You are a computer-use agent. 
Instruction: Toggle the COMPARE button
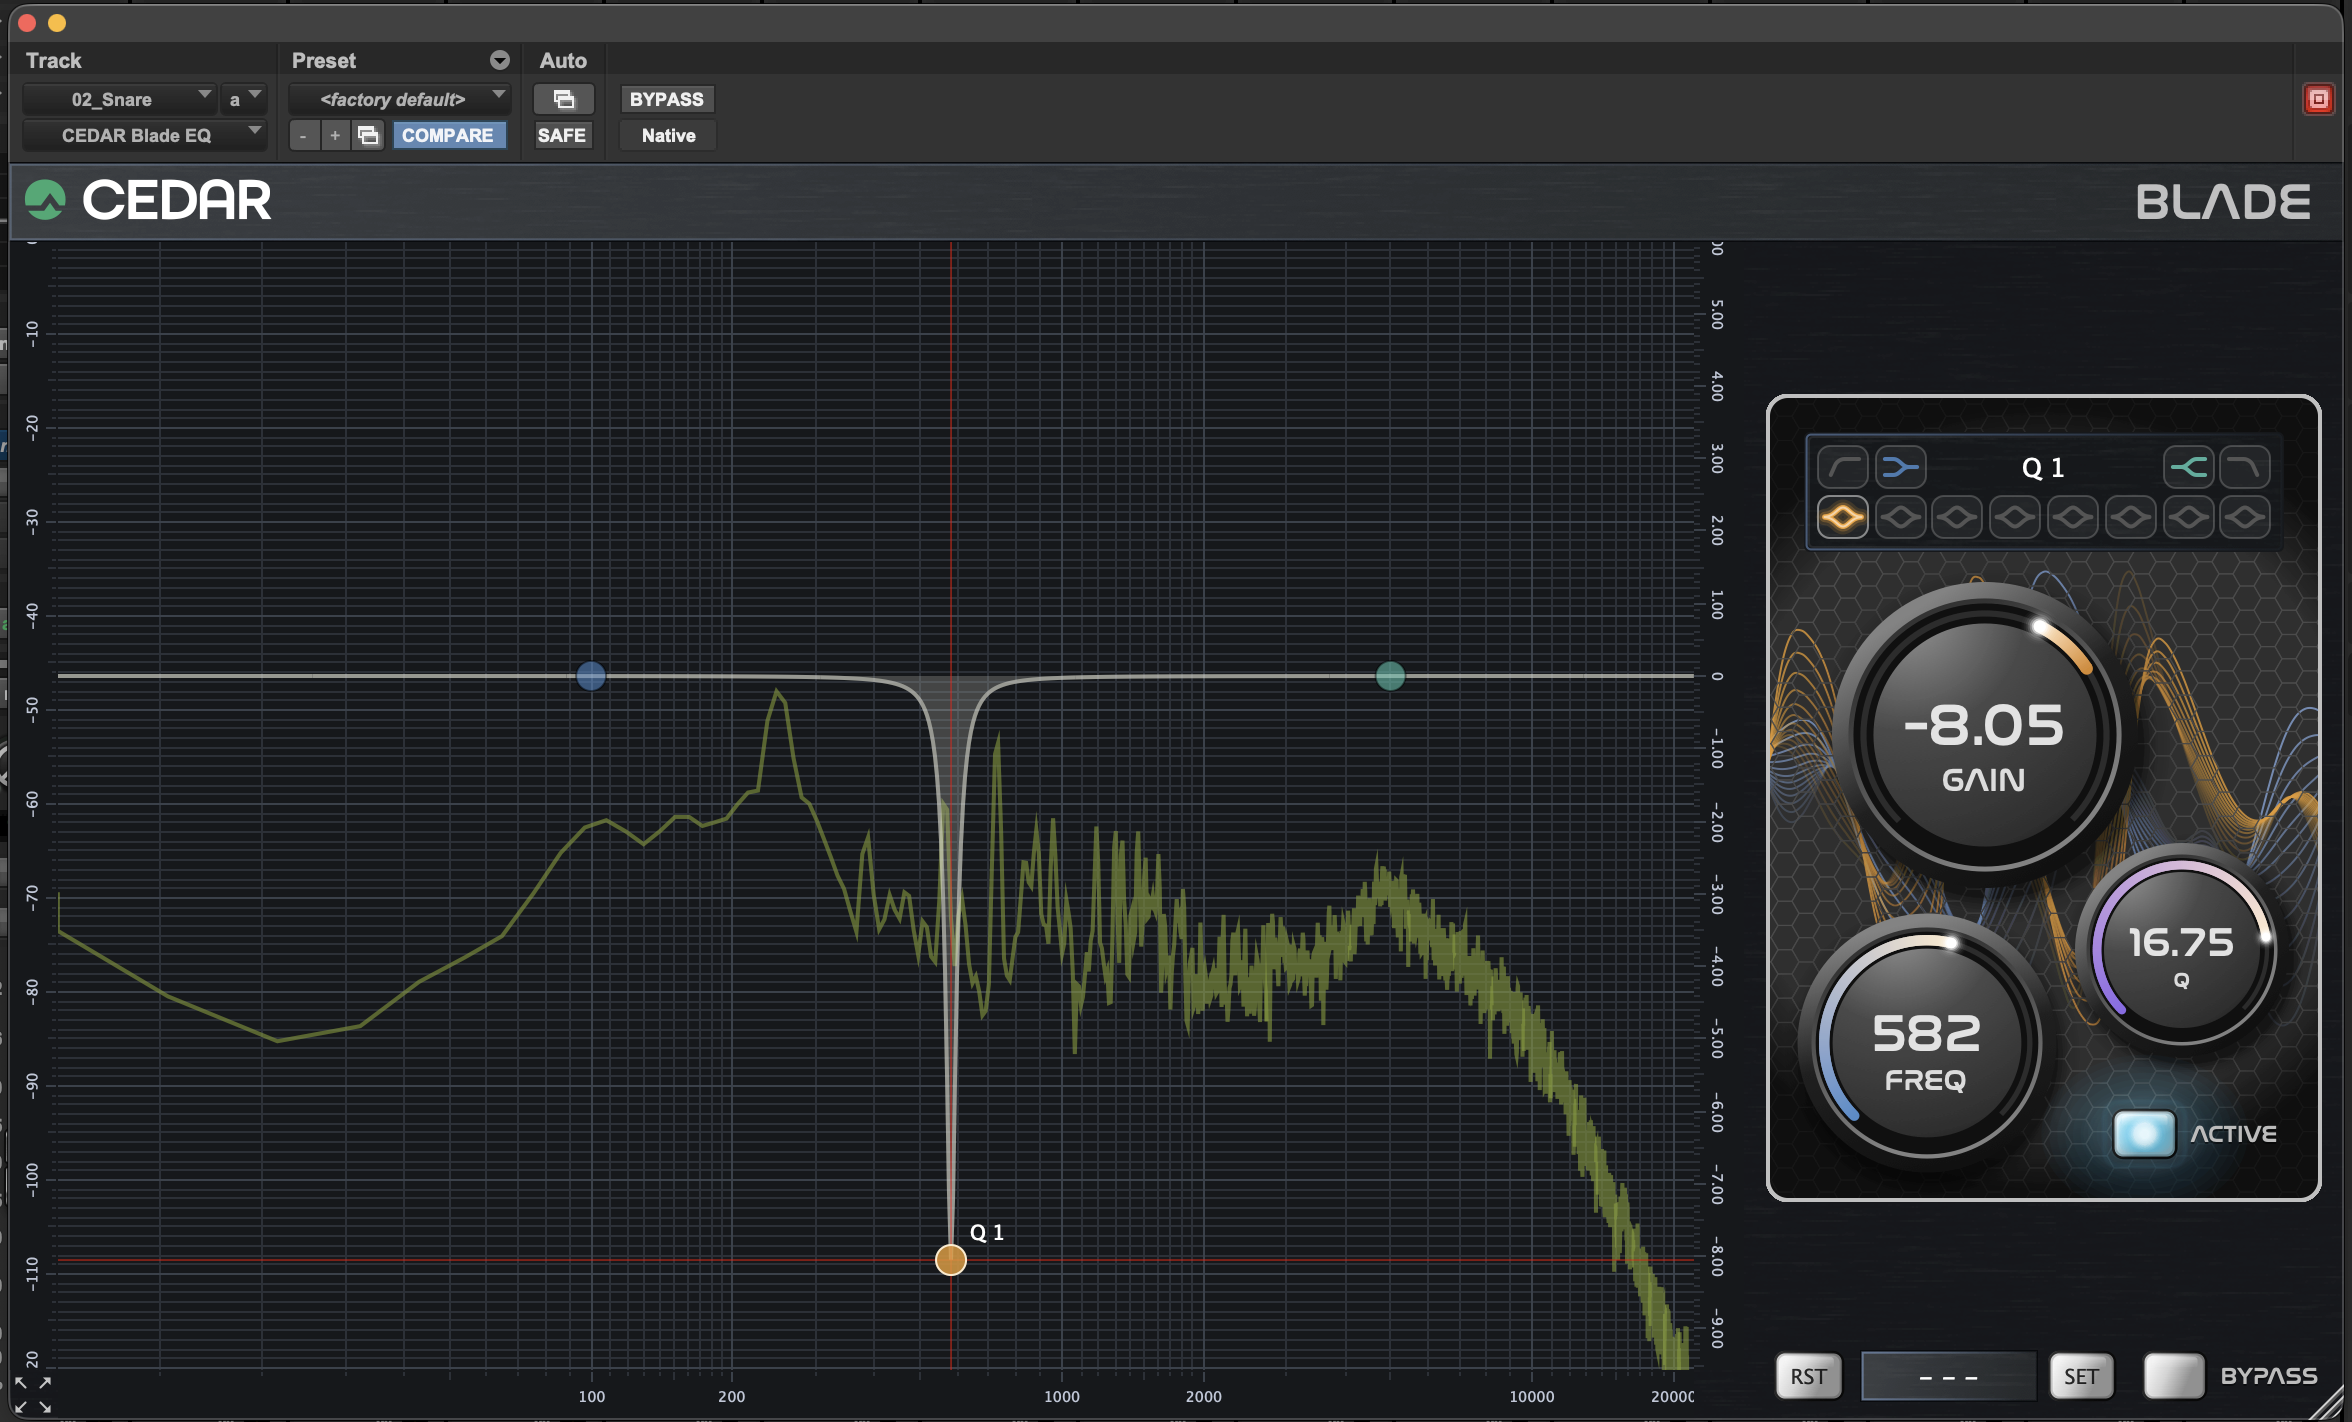pyautogui.click(x=448, y=135)
